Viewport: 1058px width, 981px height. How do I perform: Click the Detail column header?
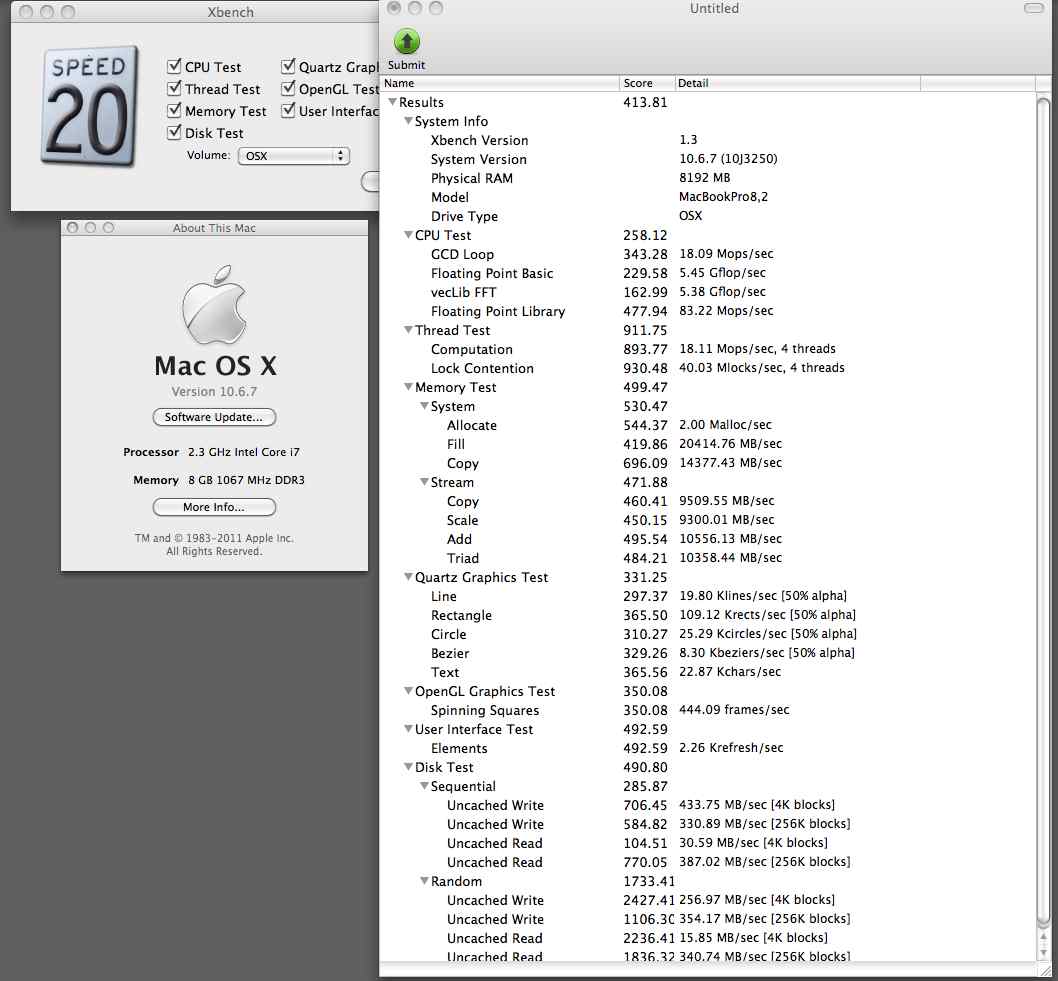pyautogui.click(x=798, y=83)
